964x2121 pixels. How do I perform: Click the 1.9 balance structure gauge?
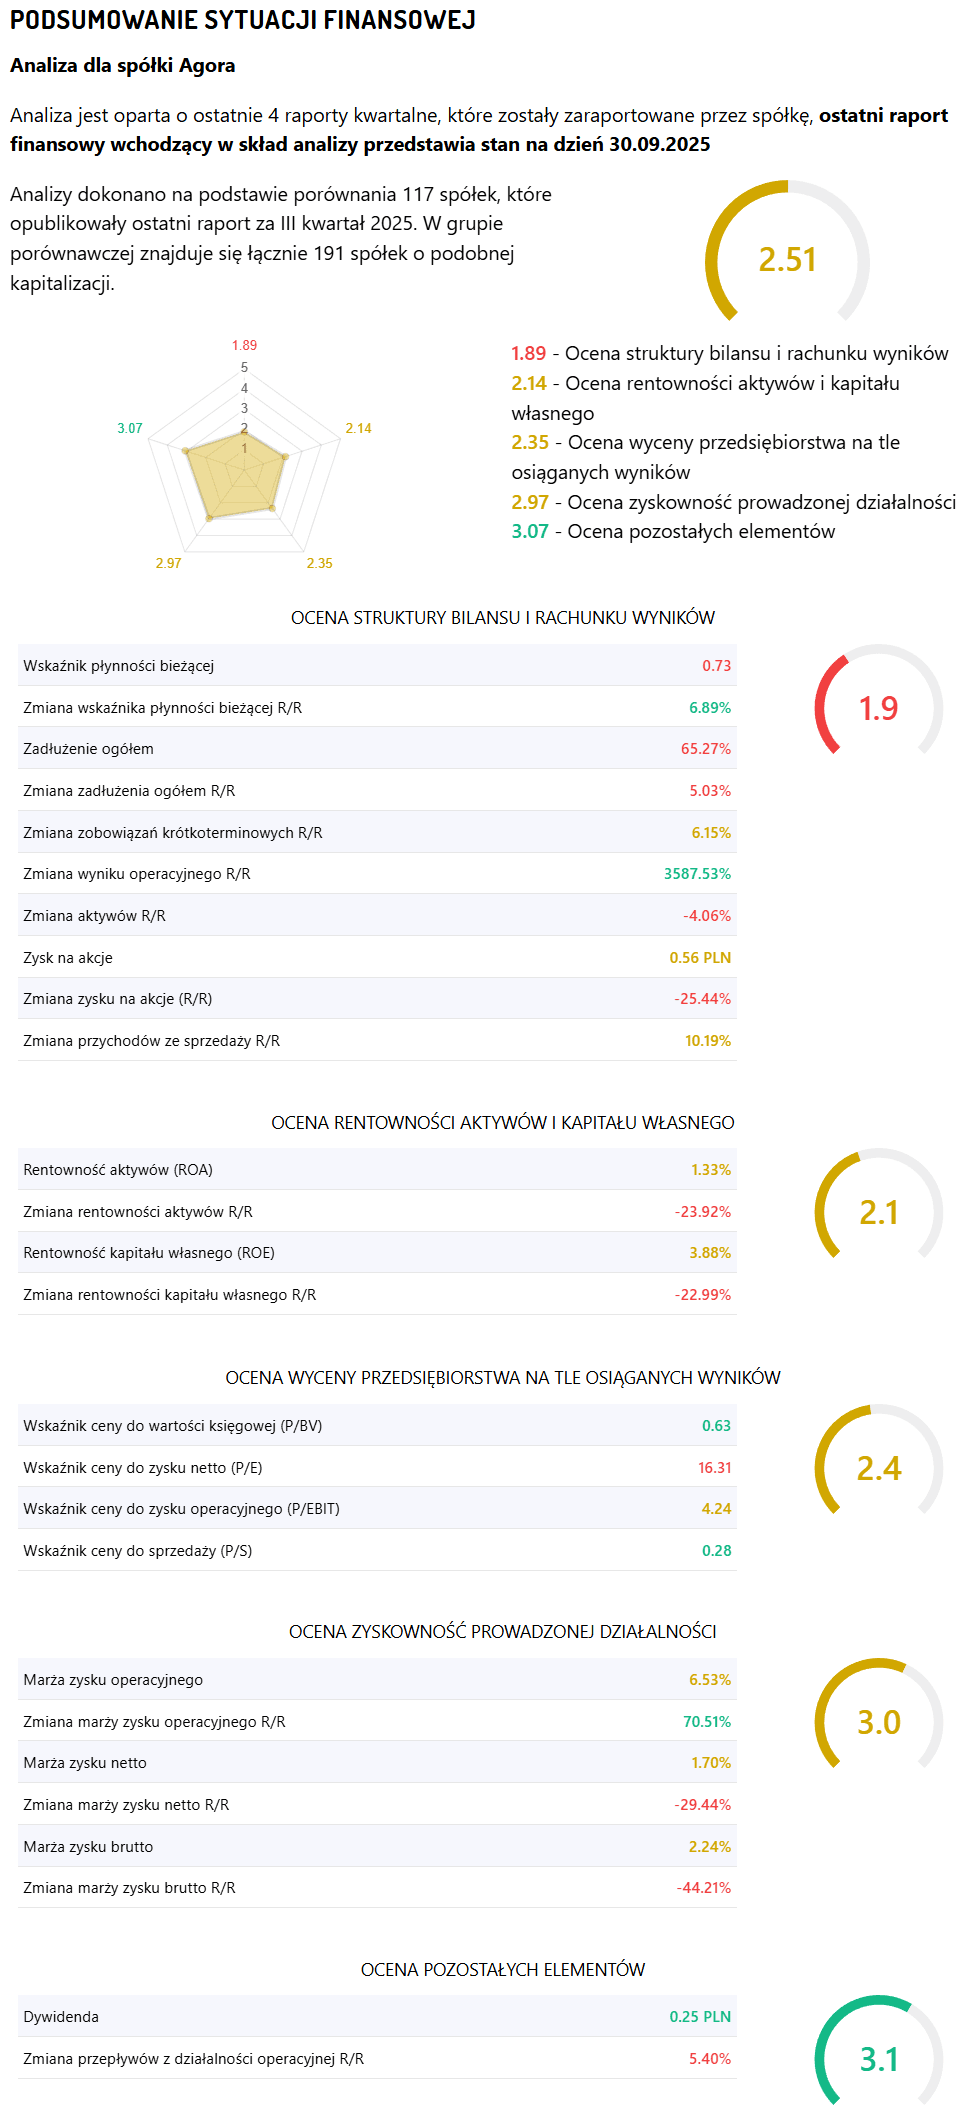pyautogui.click(x=878, y=708)
